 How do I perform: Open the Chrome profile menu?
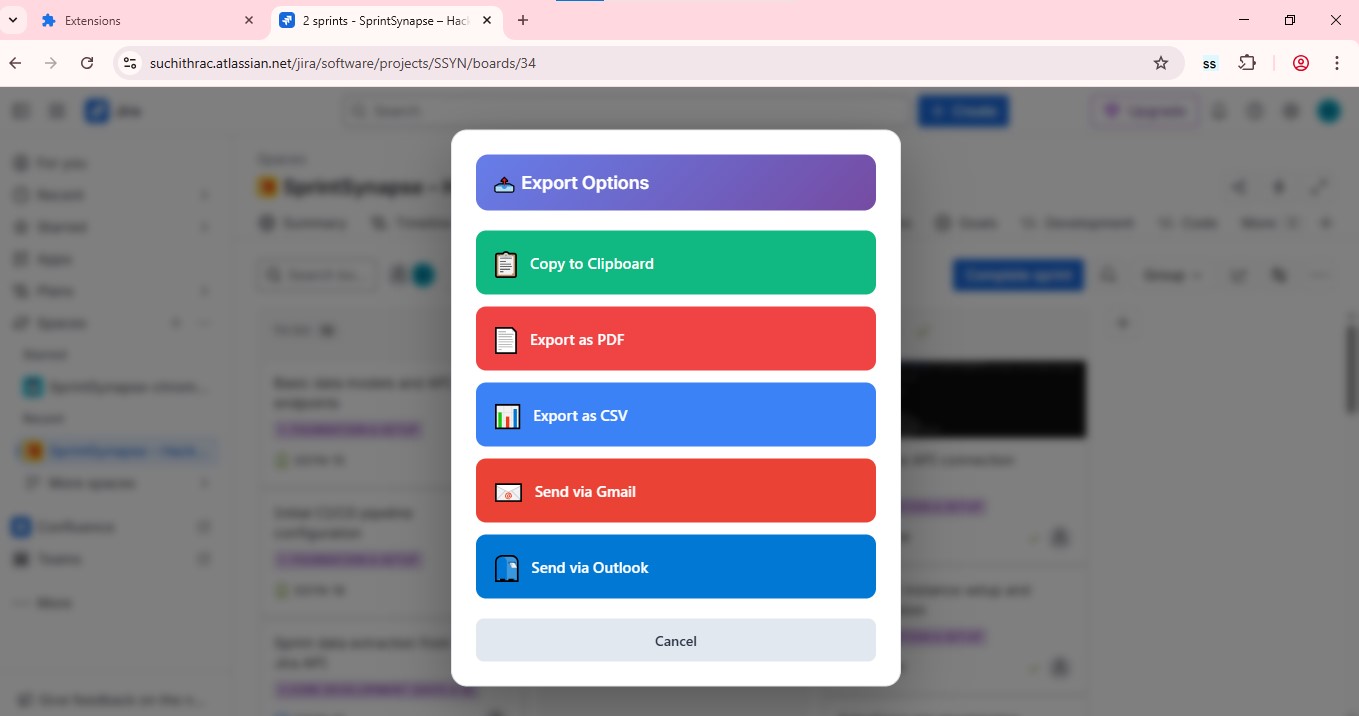coord(1301,63)
